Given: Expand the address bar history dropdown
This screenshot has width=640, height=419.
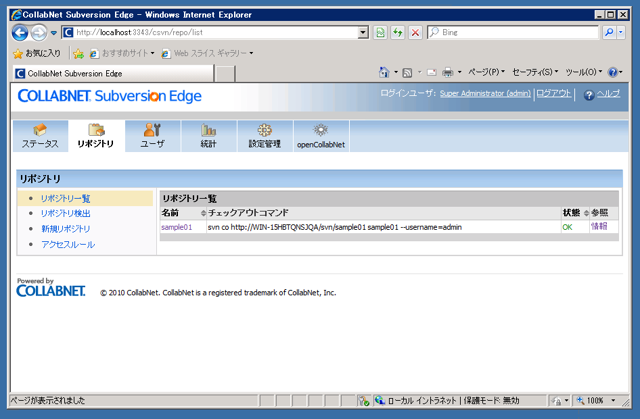Looking at the screenshot, I should 363,32.
